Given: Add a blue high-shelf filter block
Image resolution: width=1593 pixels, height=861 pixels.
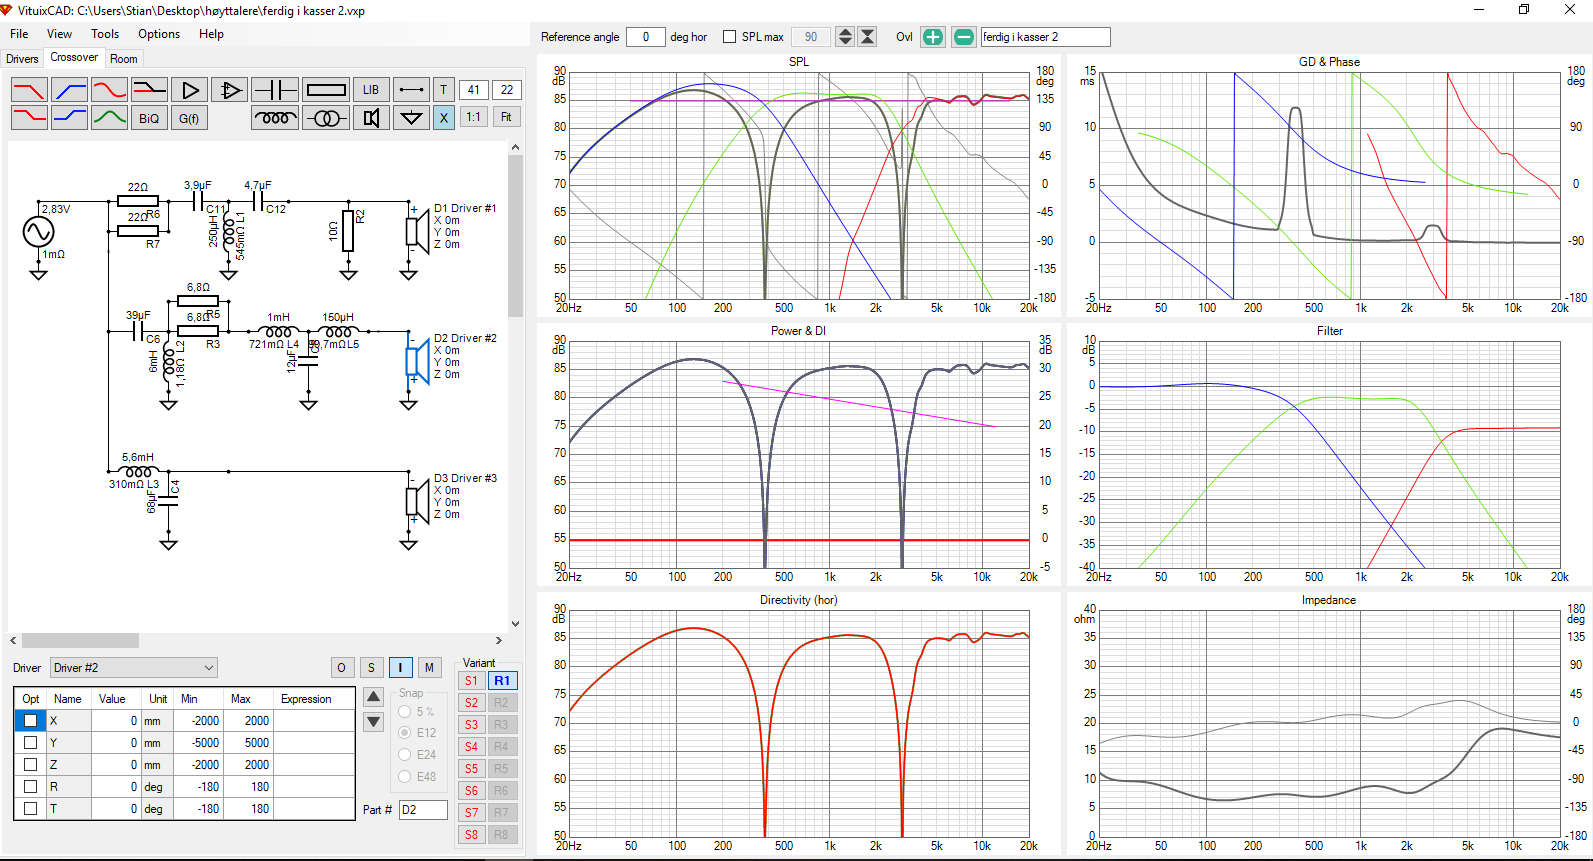Looking at the screenshot, I should [x=69, y=118].
